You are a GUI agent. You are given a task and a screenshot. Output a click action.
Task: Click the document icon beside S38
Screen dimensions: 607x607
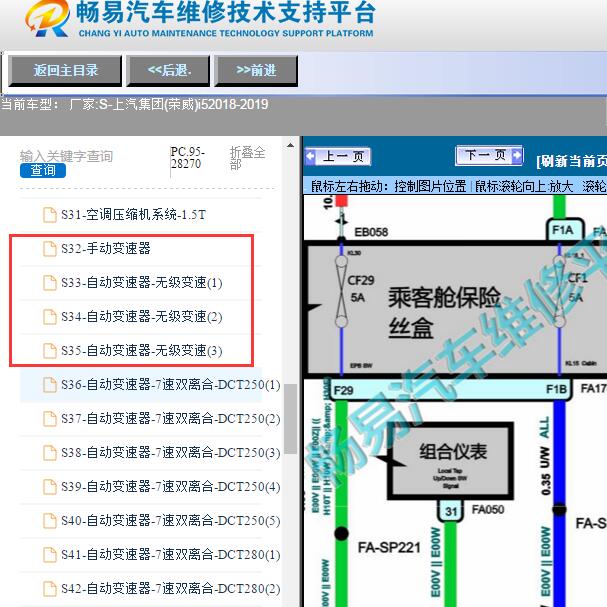click(x=50, y=453)
